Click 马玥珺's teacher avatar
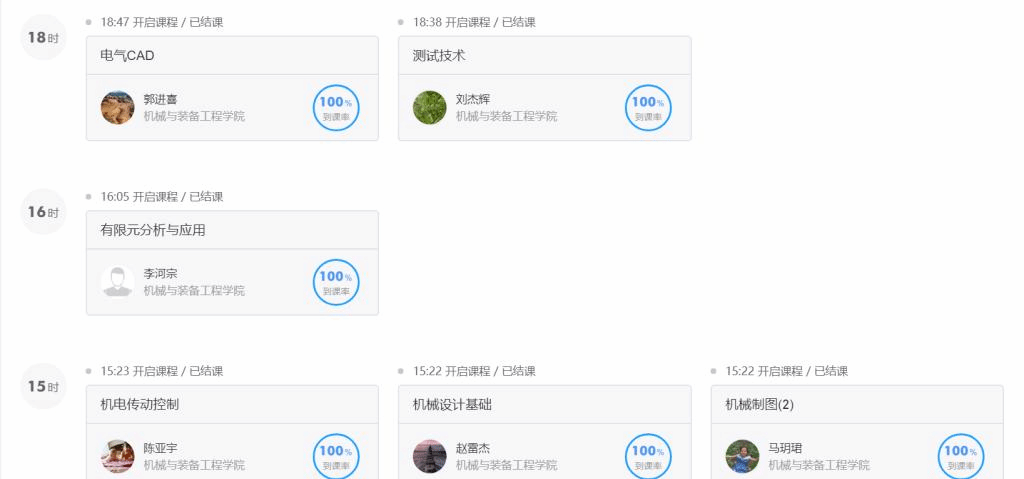 pyautogui.click(x=742, y=456)
